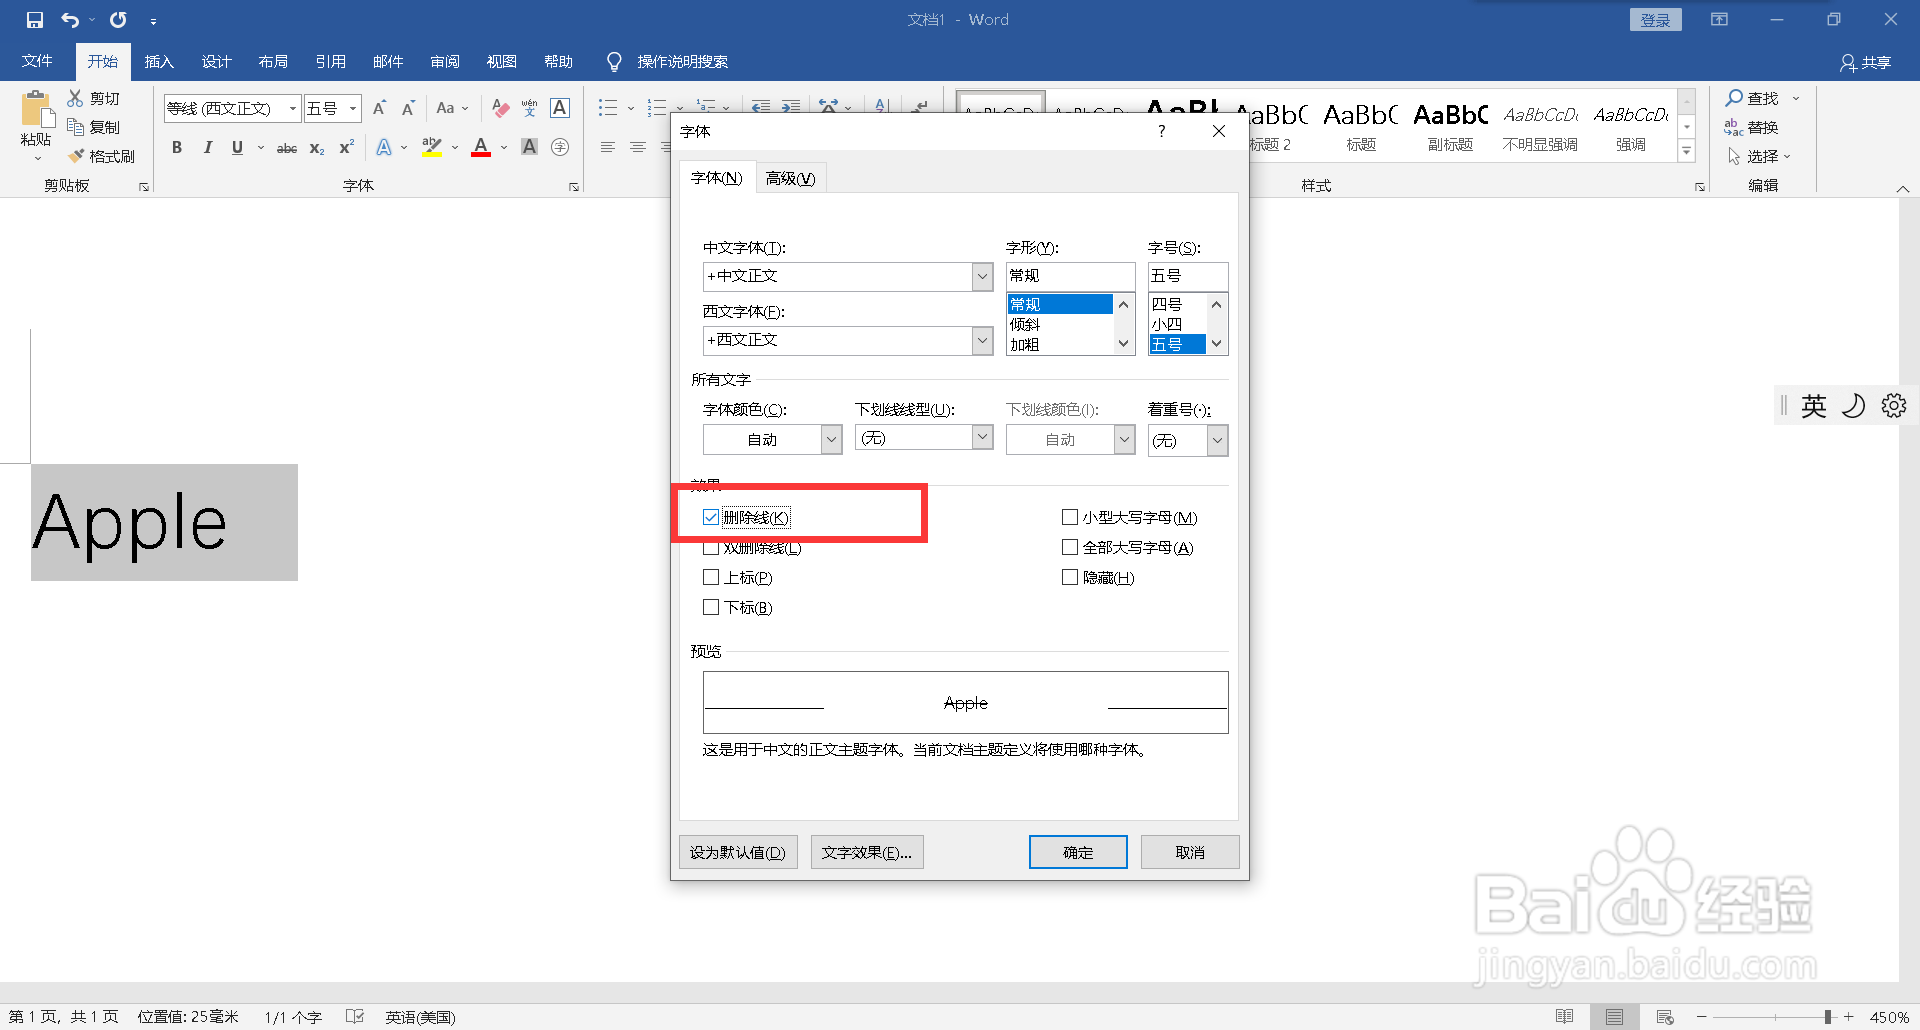Apply Underline using the U icon
This screenshot has height=1030, width=1920.
237,148
